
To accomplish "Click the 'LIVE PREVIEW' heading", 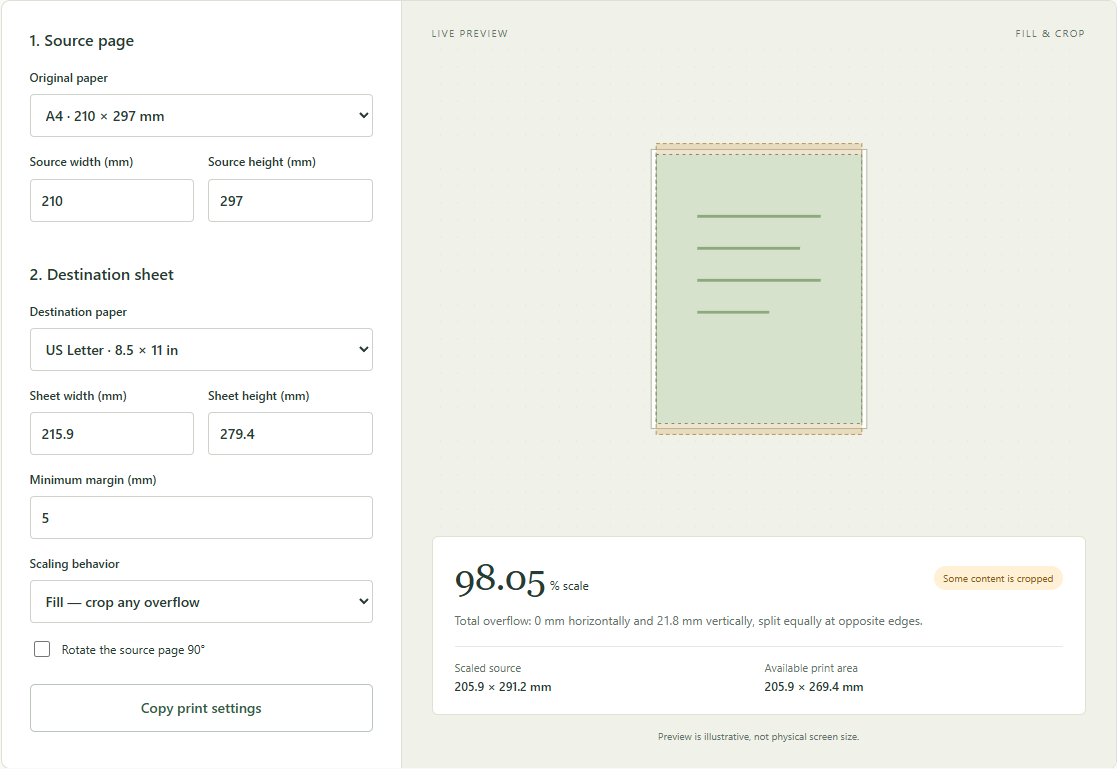I will click(x=469, y=33).
